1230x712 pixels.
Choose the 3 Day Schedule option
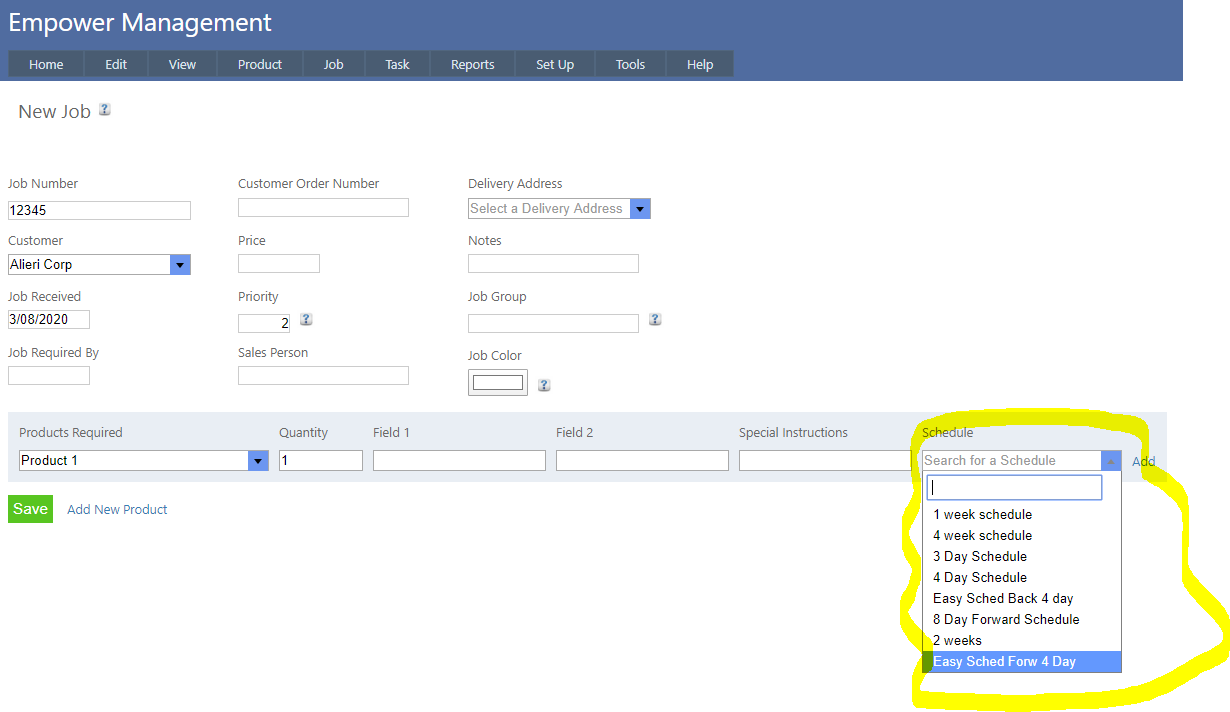point(979,557)
